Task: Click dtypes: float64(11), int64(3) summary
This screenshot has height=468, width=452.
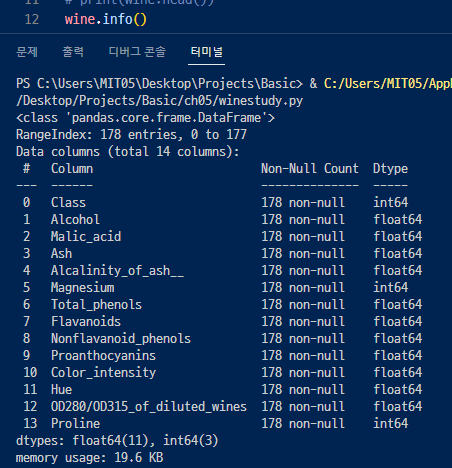Action: coord(117,441)
